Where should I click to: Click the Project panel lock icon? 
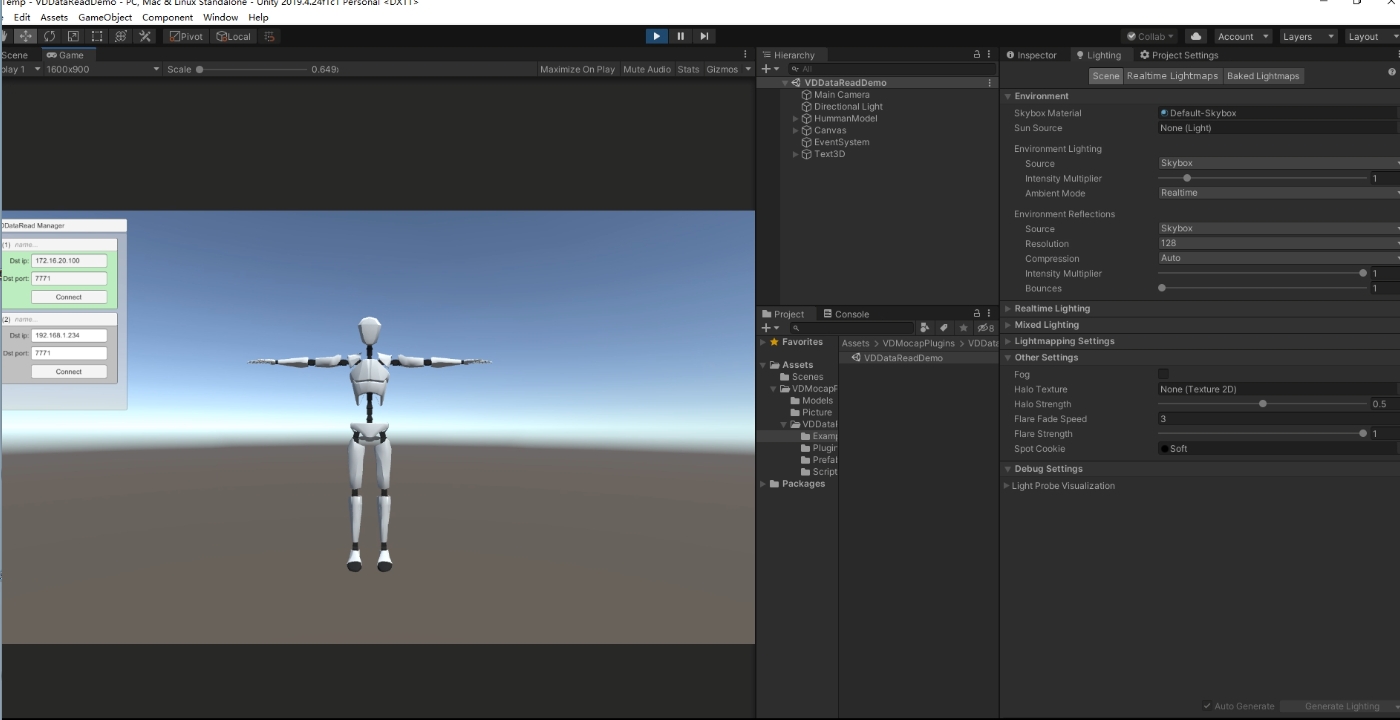pos(977,314)
